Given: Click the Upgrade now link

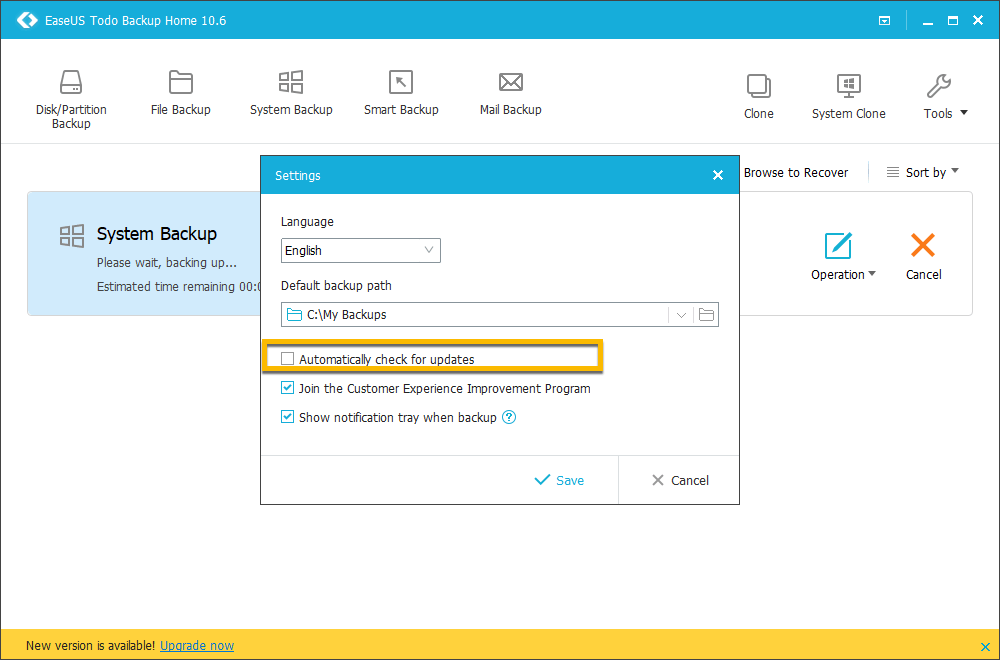Looking at the screenshot, I should pyautogui.click(x=196, y=645).
